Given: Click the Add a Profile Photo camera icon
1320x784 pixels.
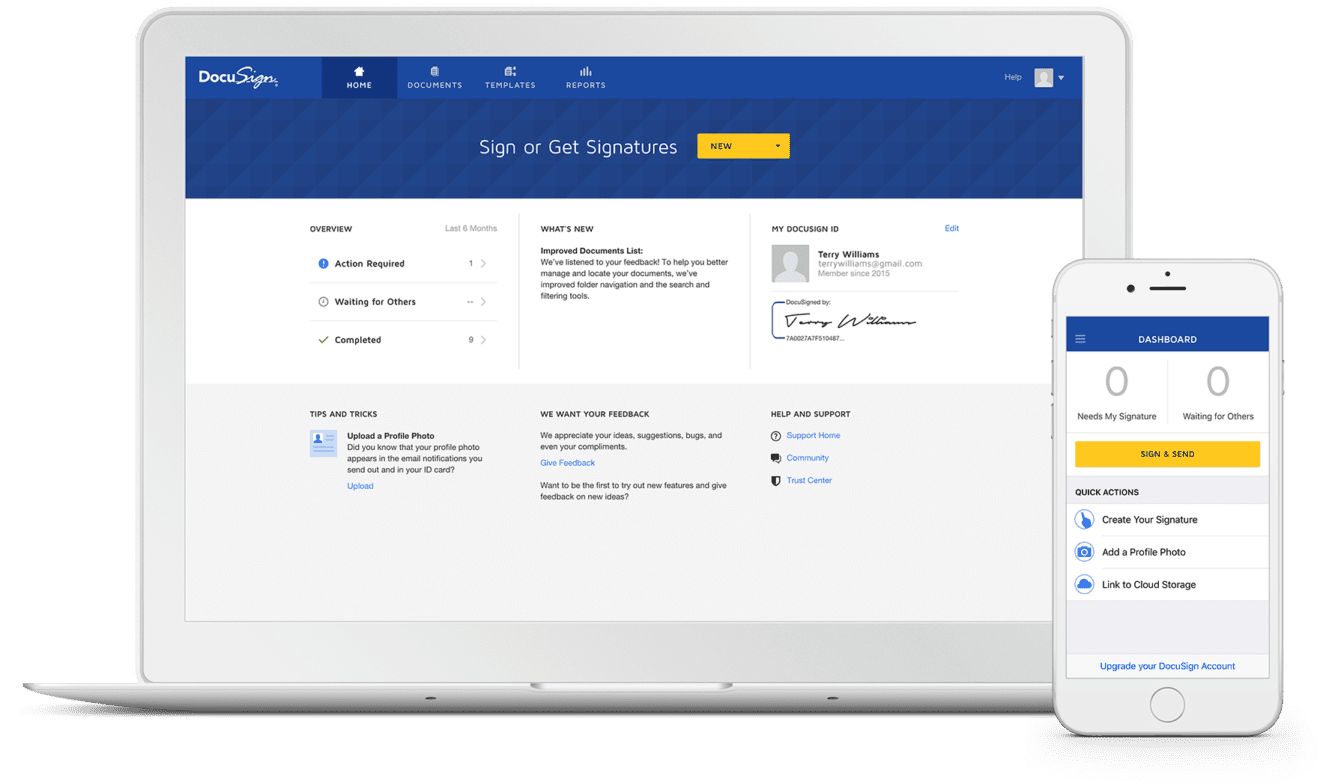Looking at the screenshot, I should coord(1084,552).
